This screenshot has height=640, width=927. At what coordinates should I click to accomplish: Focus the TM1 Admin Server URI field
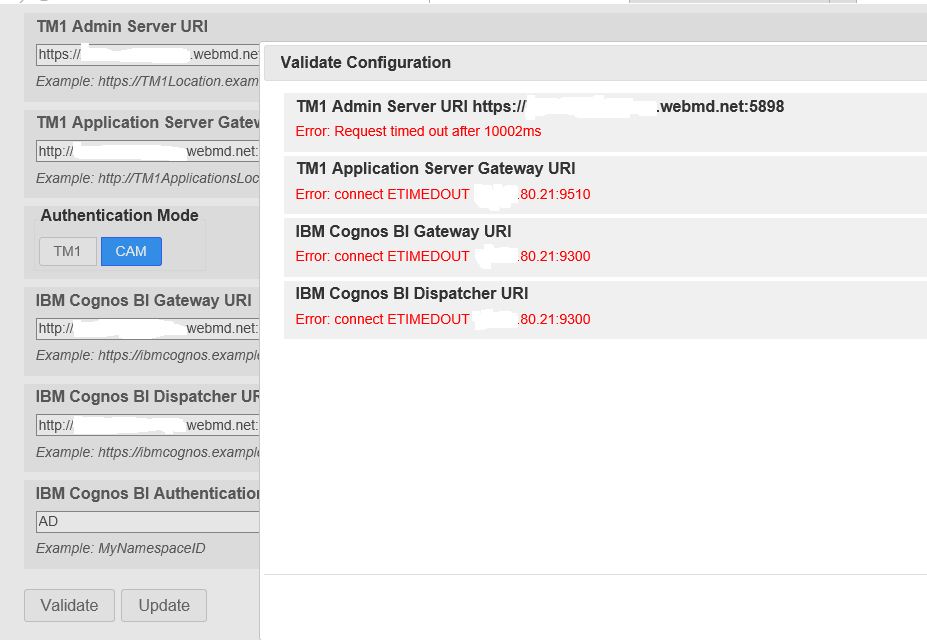[148, 54]
